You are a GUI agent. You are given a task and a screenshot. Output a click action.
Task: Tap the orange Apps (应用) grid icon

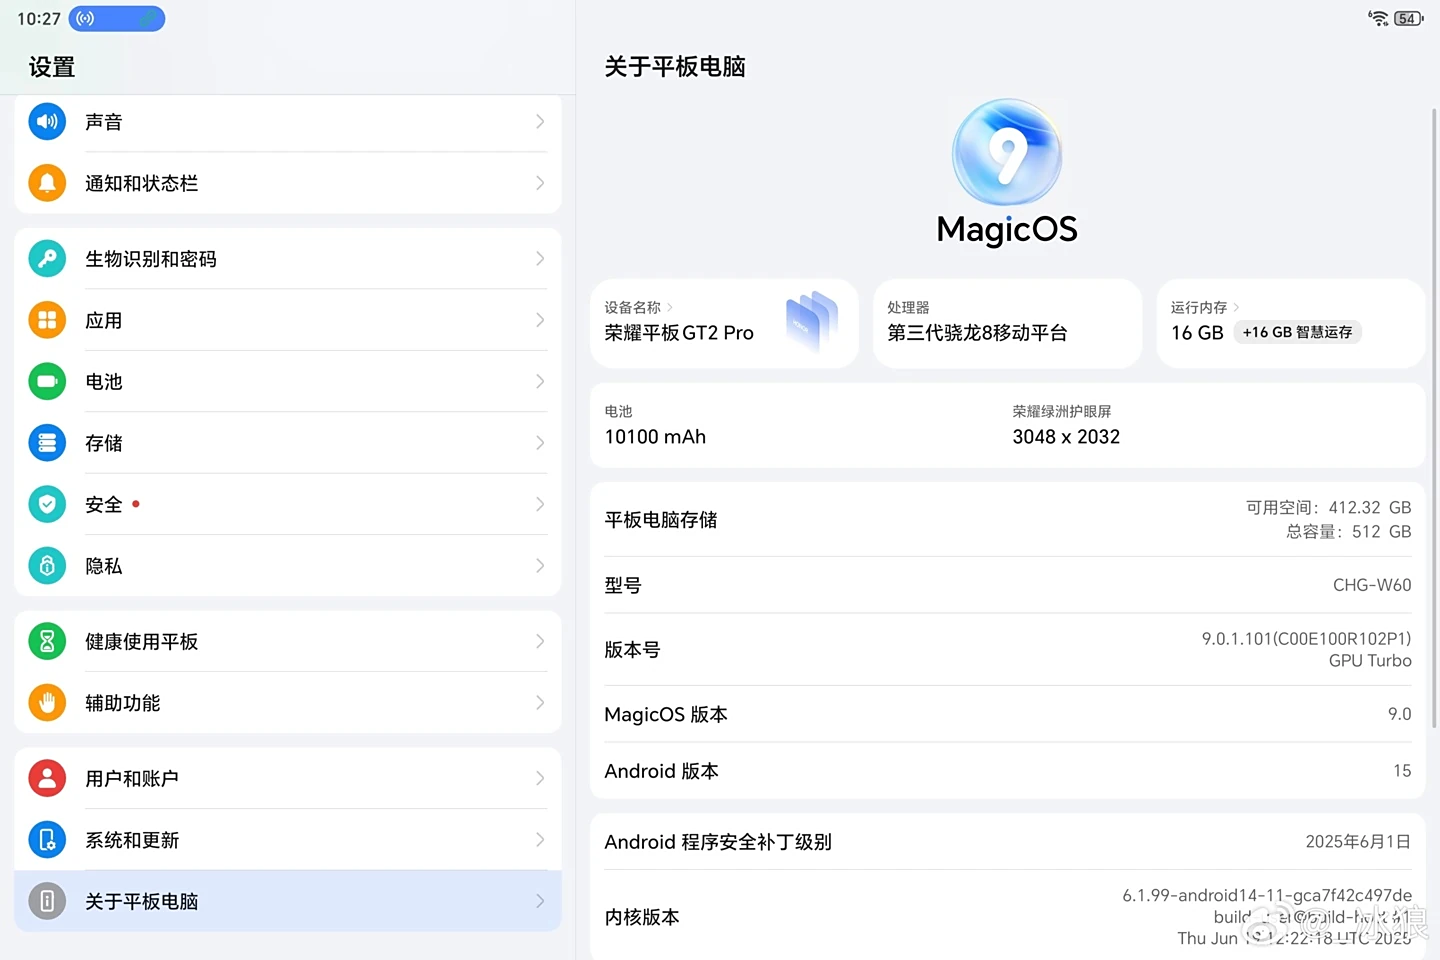47,320
